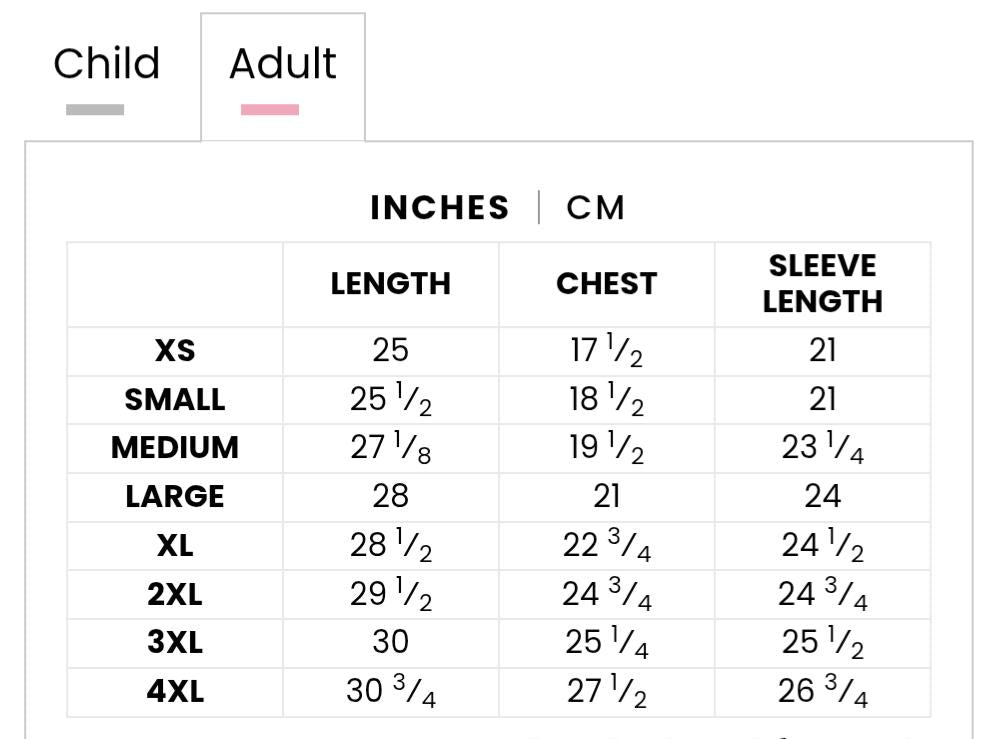Click the pink underline beneath Adult

(x=269, y=110)
